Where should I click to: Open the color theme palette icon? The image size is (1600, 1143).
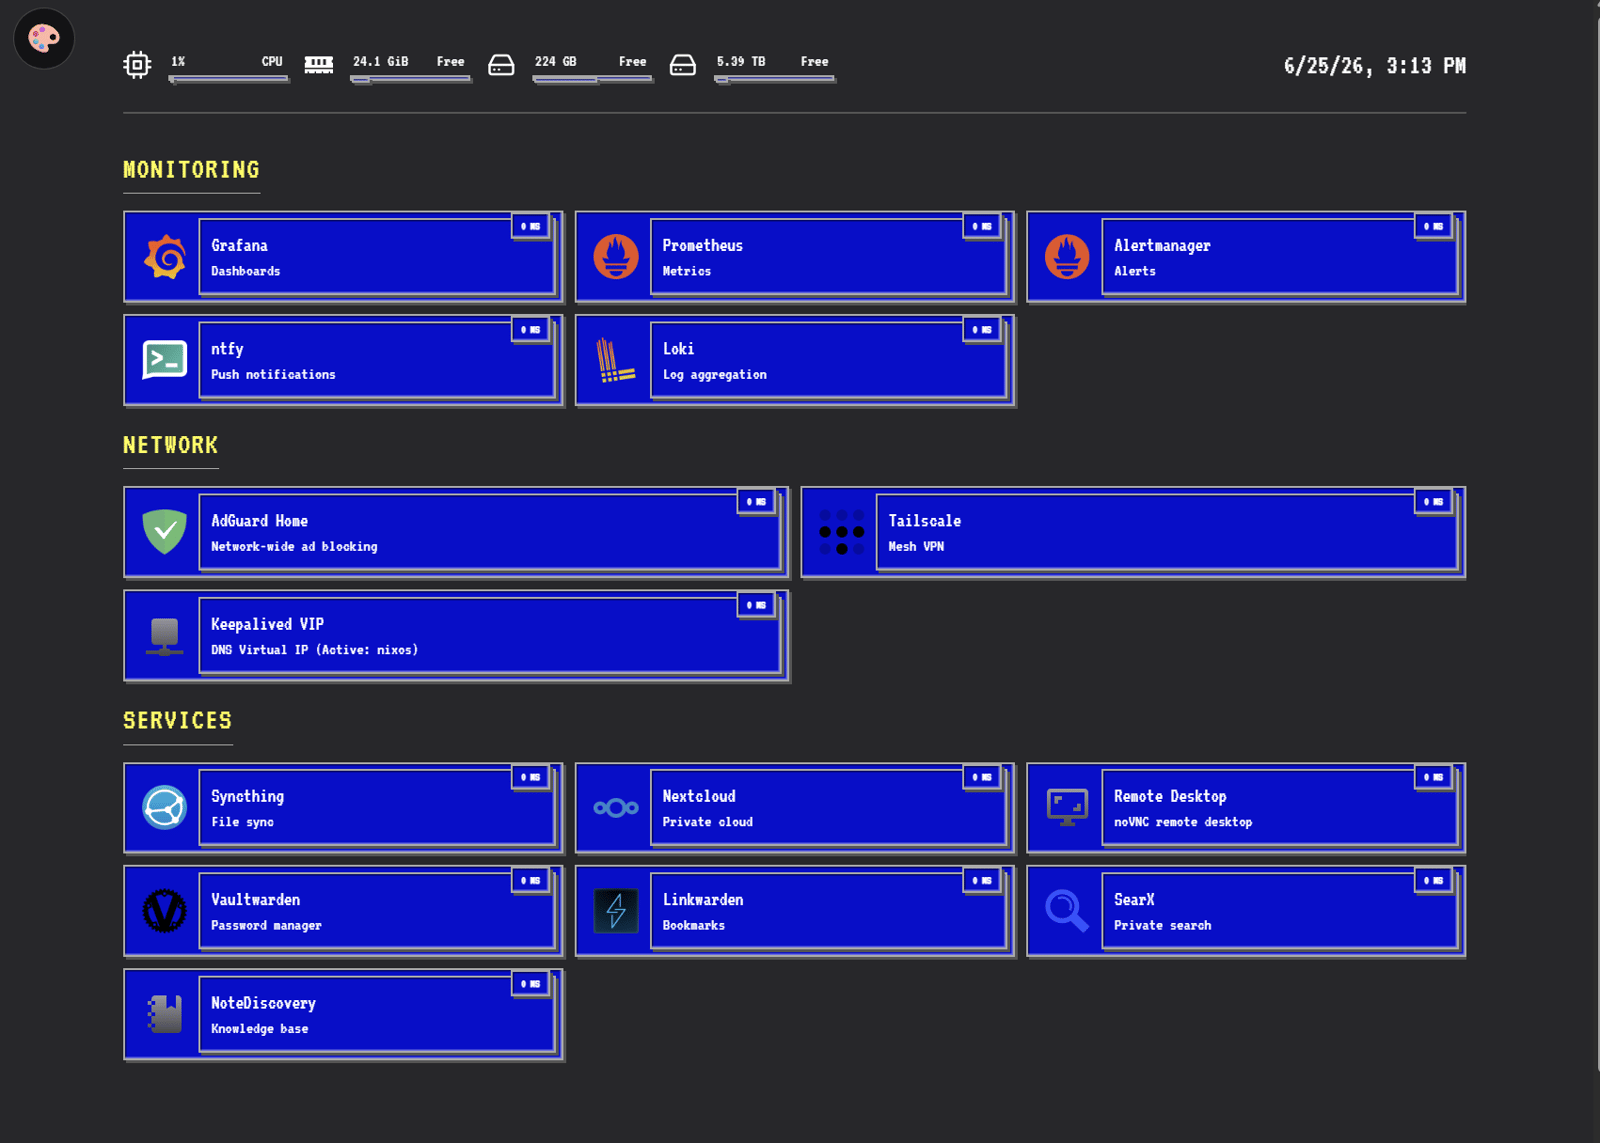(x=44, y=39)
